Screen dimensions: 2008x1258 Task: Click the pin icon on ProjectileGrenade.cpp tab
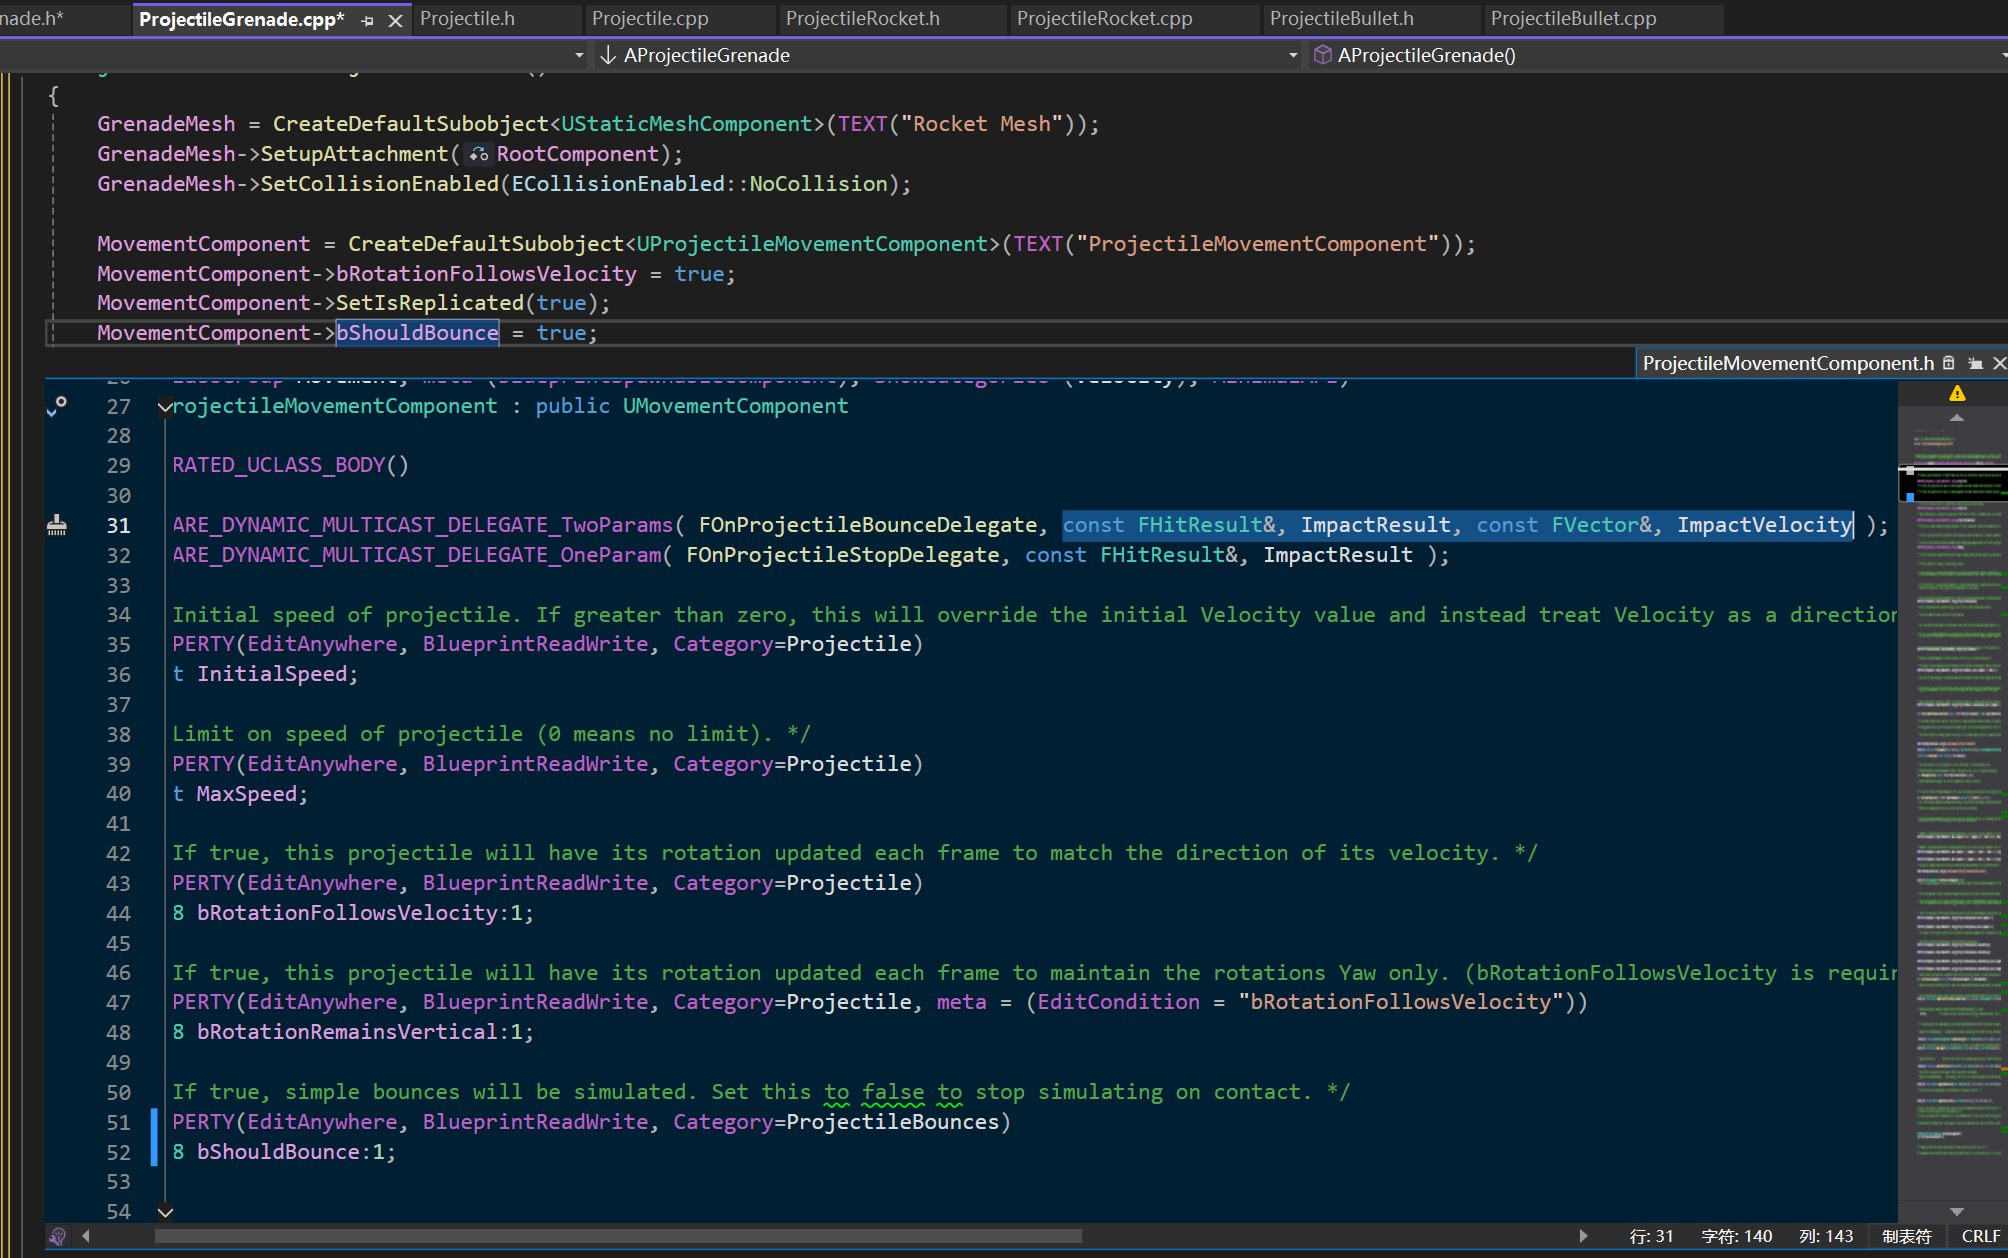[368, 20]
